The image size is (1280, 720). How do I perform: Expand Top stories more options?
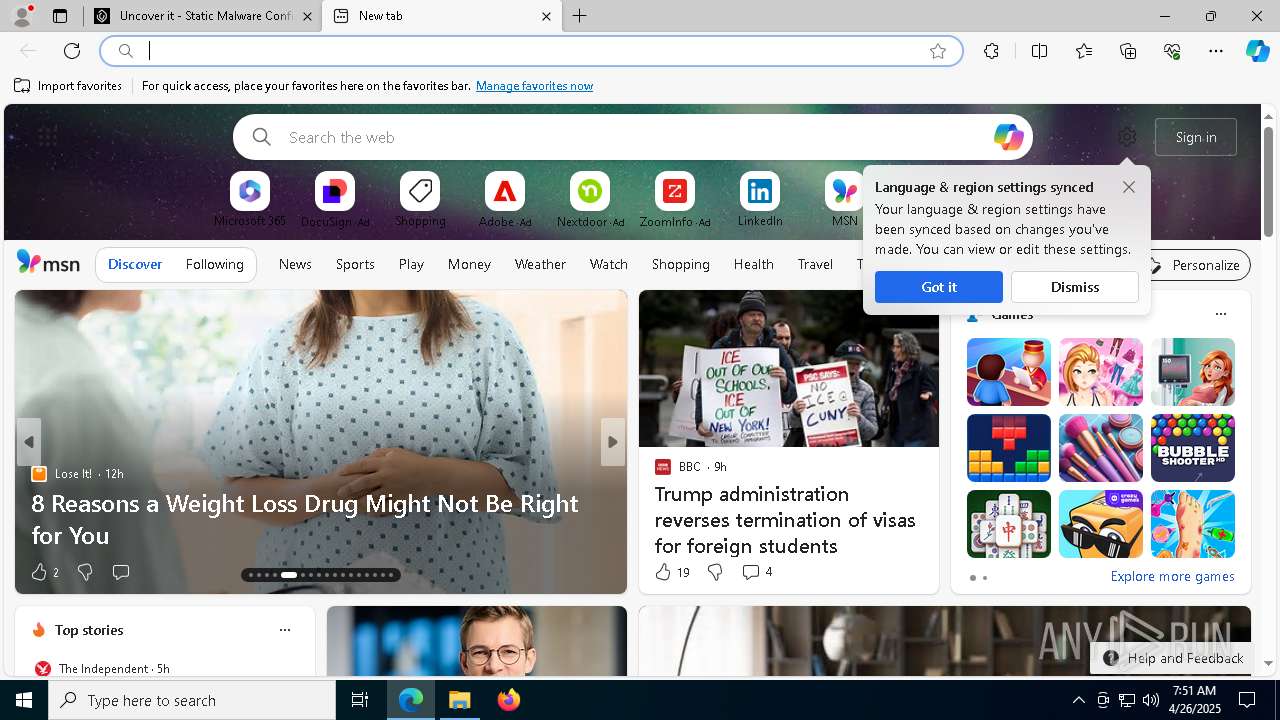[285, 630]
